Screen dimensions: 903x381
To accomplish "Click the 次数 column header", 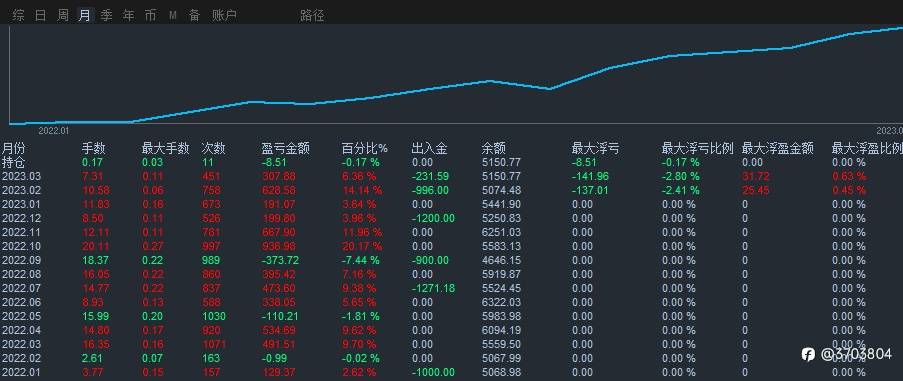I will click(214, 148).
